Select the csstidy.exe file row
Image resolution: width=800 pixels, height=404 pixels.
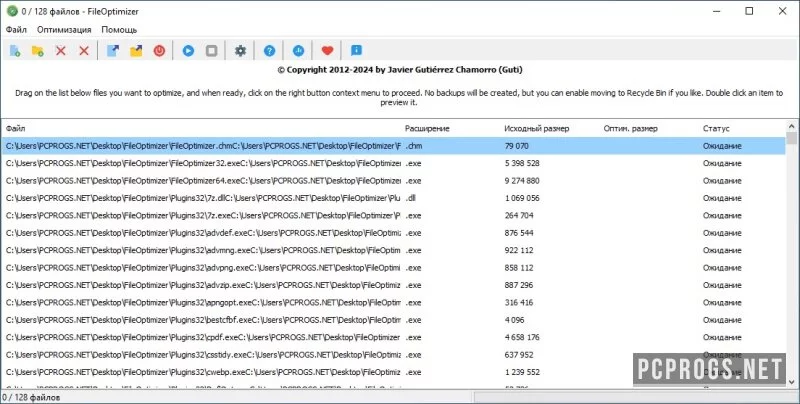393,355
